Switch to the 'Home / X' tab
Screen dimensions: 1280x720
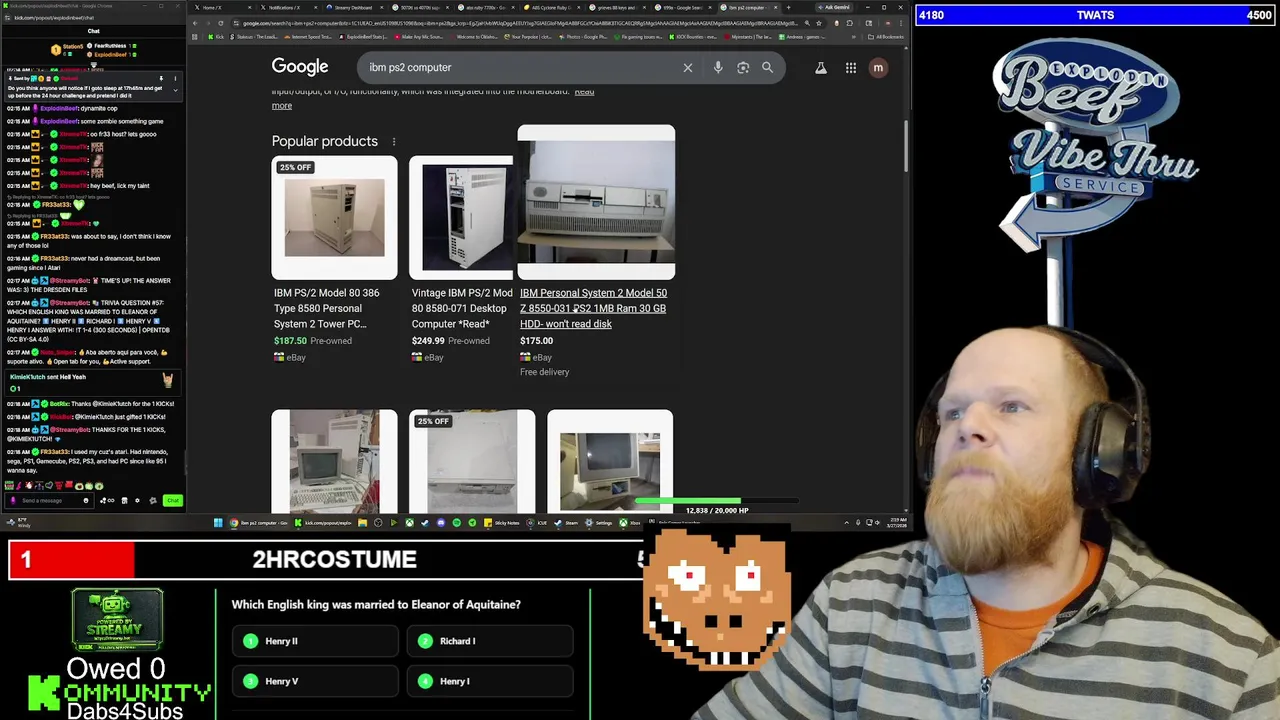point(224,8)
